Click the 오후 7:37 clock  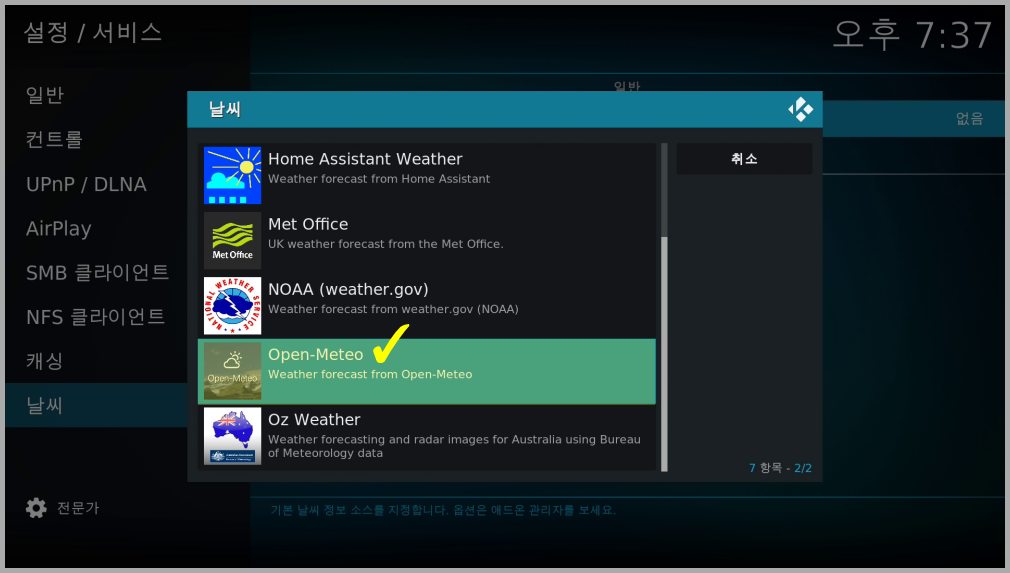click(912, 35)
